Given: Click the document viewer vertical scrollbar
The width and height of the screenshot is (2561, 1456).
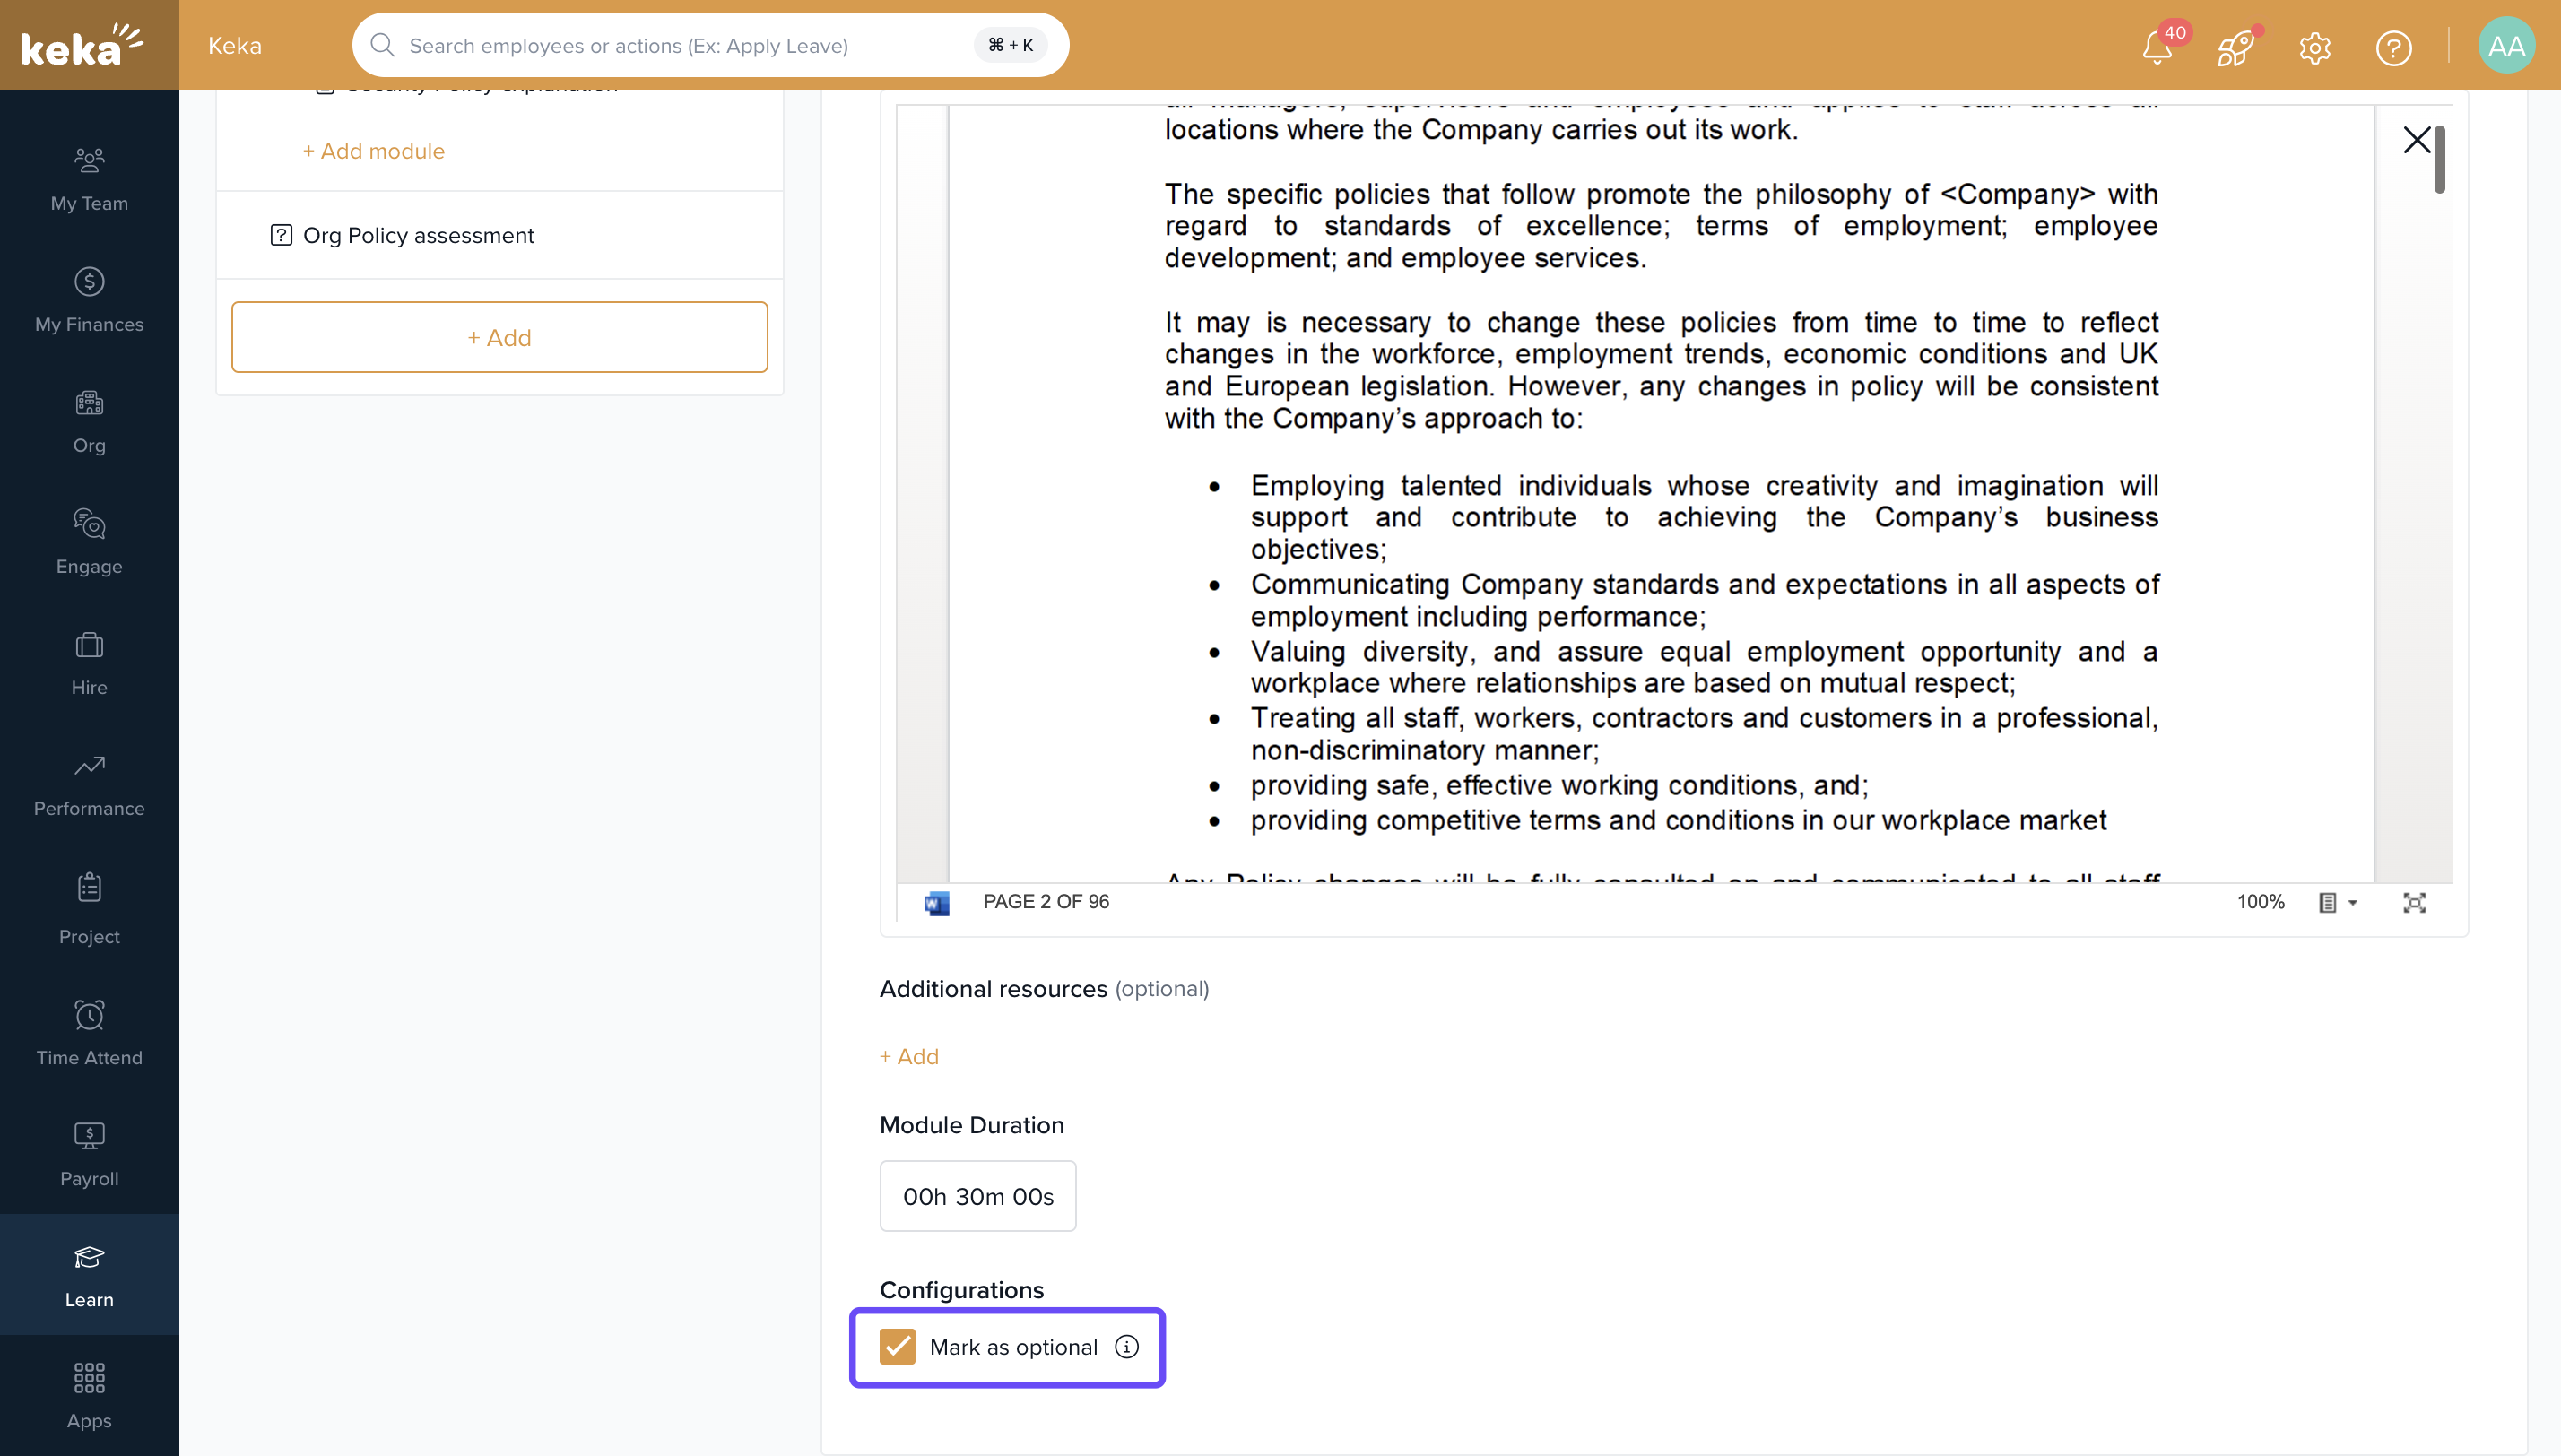Looking at the screenshot, I should (x=2440, y=160).
